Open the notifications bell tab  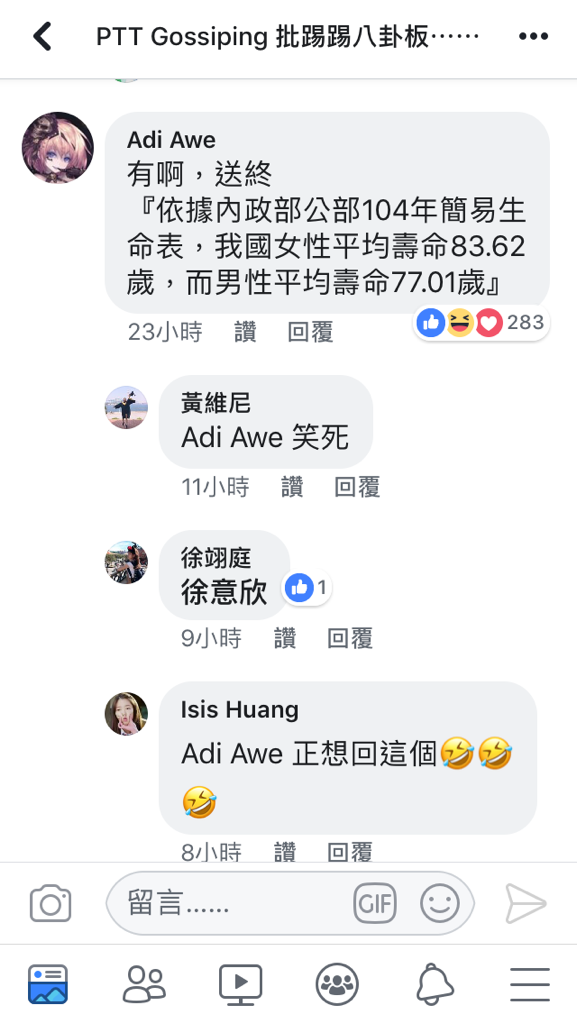coord(433,984)
